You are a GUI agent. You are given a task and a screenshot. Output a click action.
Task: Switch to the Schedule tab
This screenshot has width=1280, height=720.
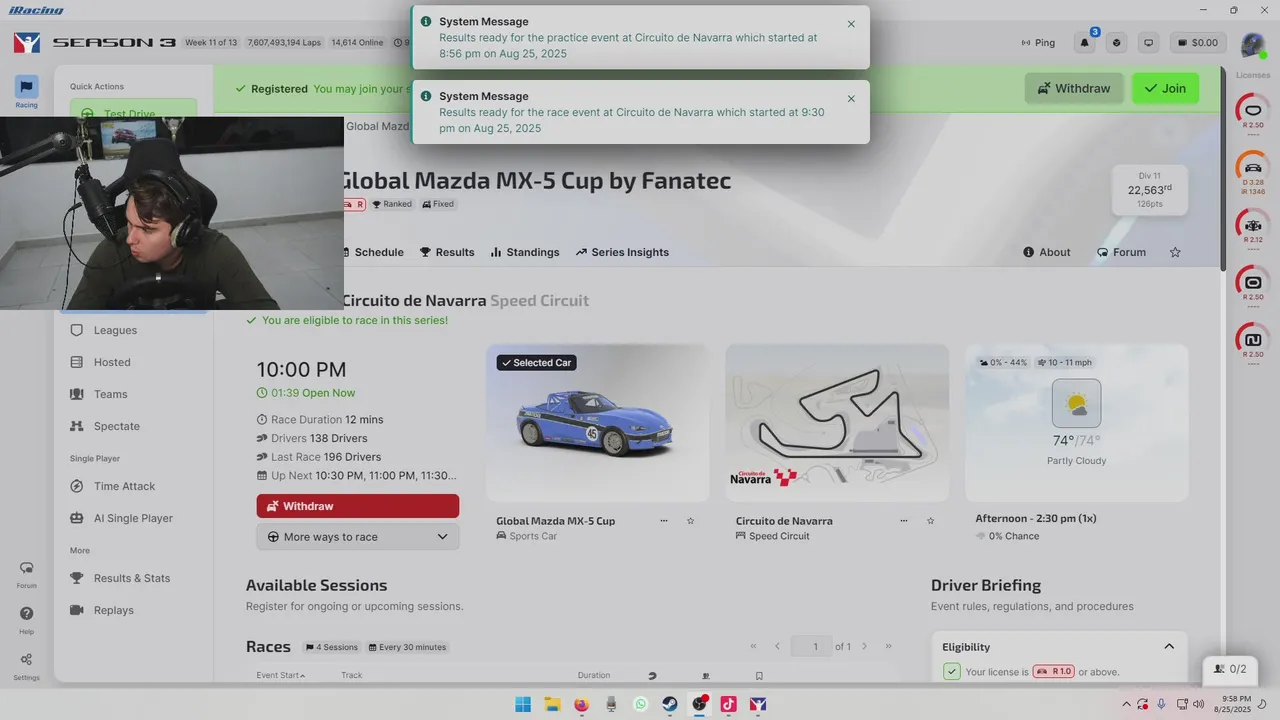tap(373, 252)
